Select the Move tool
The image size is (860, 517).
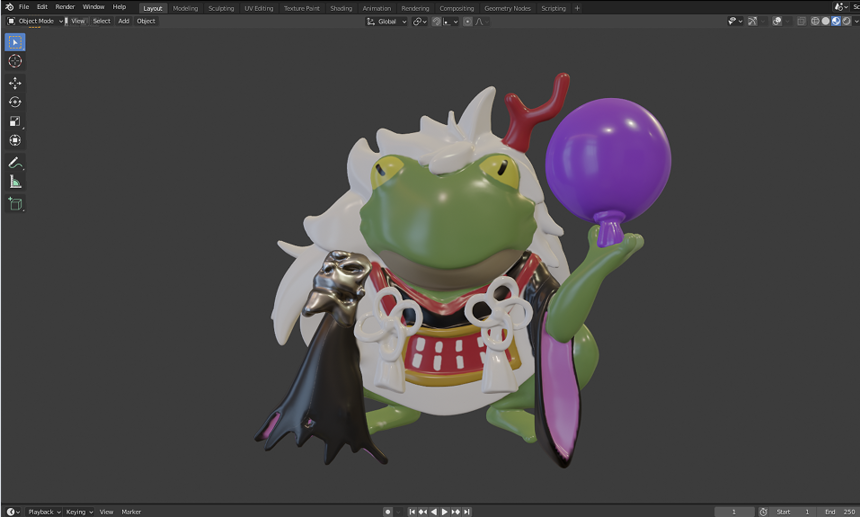[15, 83]
